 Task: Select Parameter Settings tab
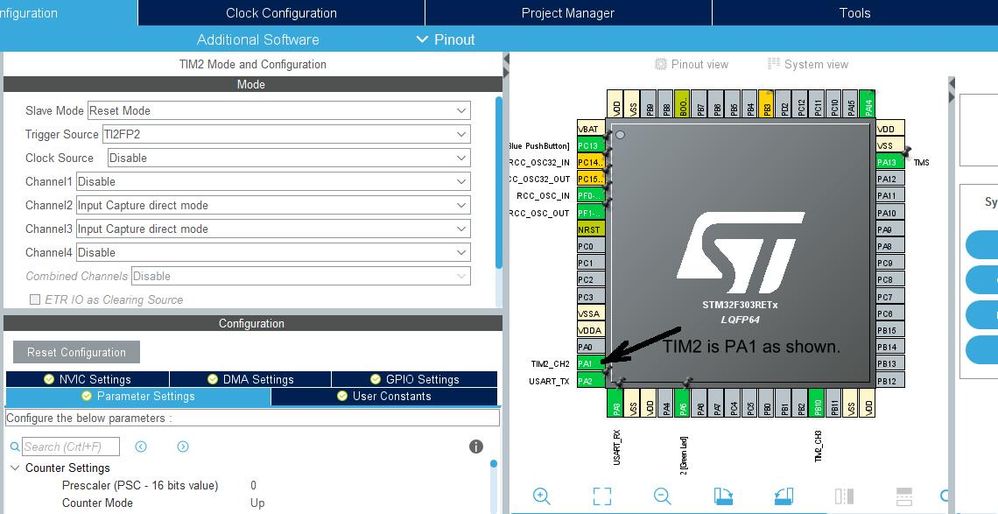pos(138,396)
